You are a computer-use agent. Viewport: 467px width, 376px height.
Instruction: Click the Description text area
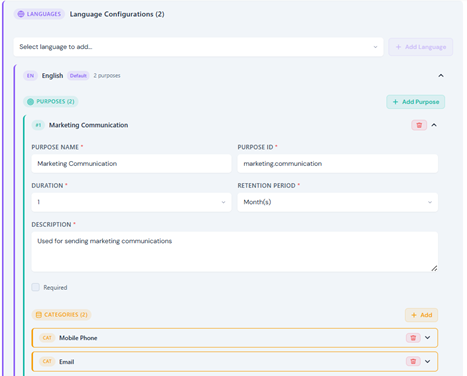tap(235, 252)
